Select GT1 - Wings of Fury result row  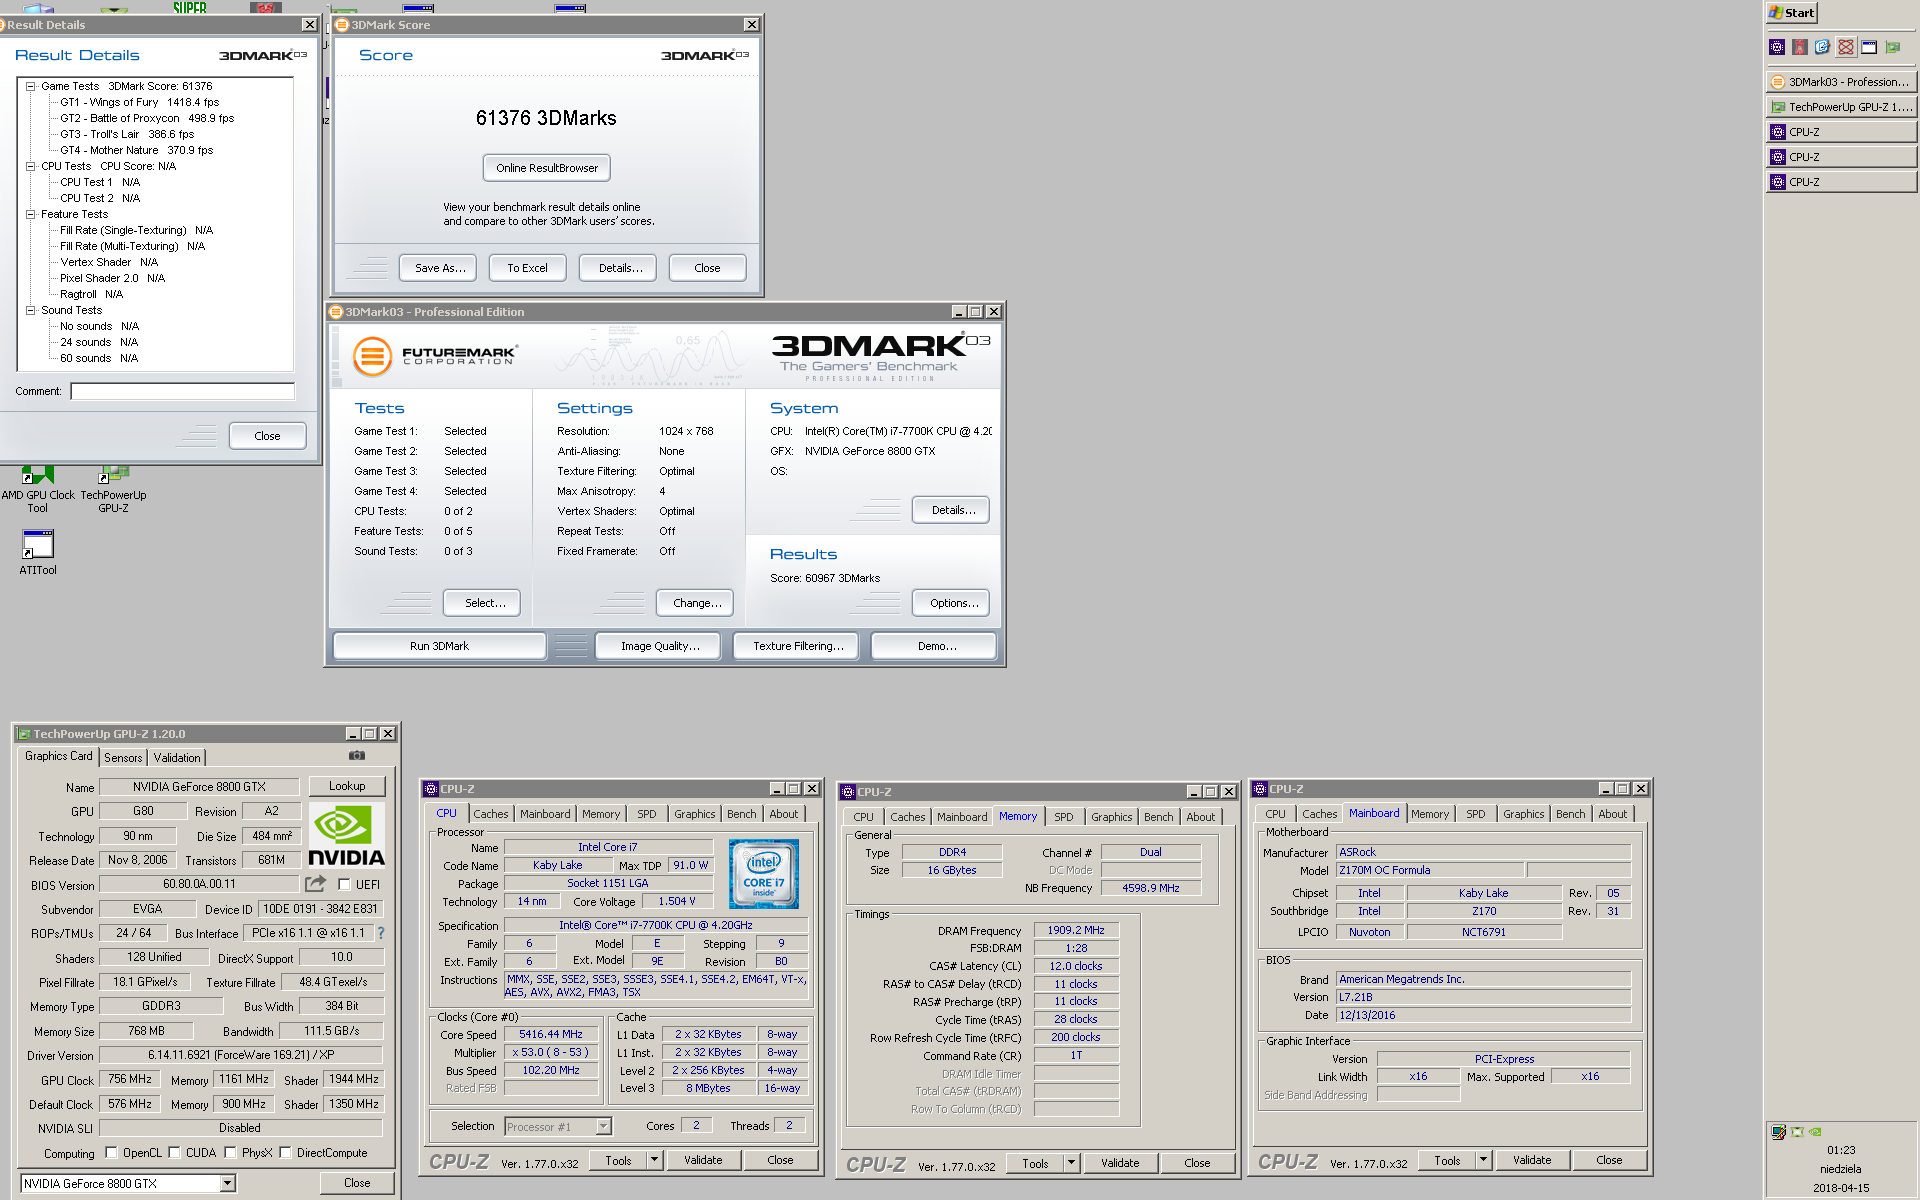(139, 102)
